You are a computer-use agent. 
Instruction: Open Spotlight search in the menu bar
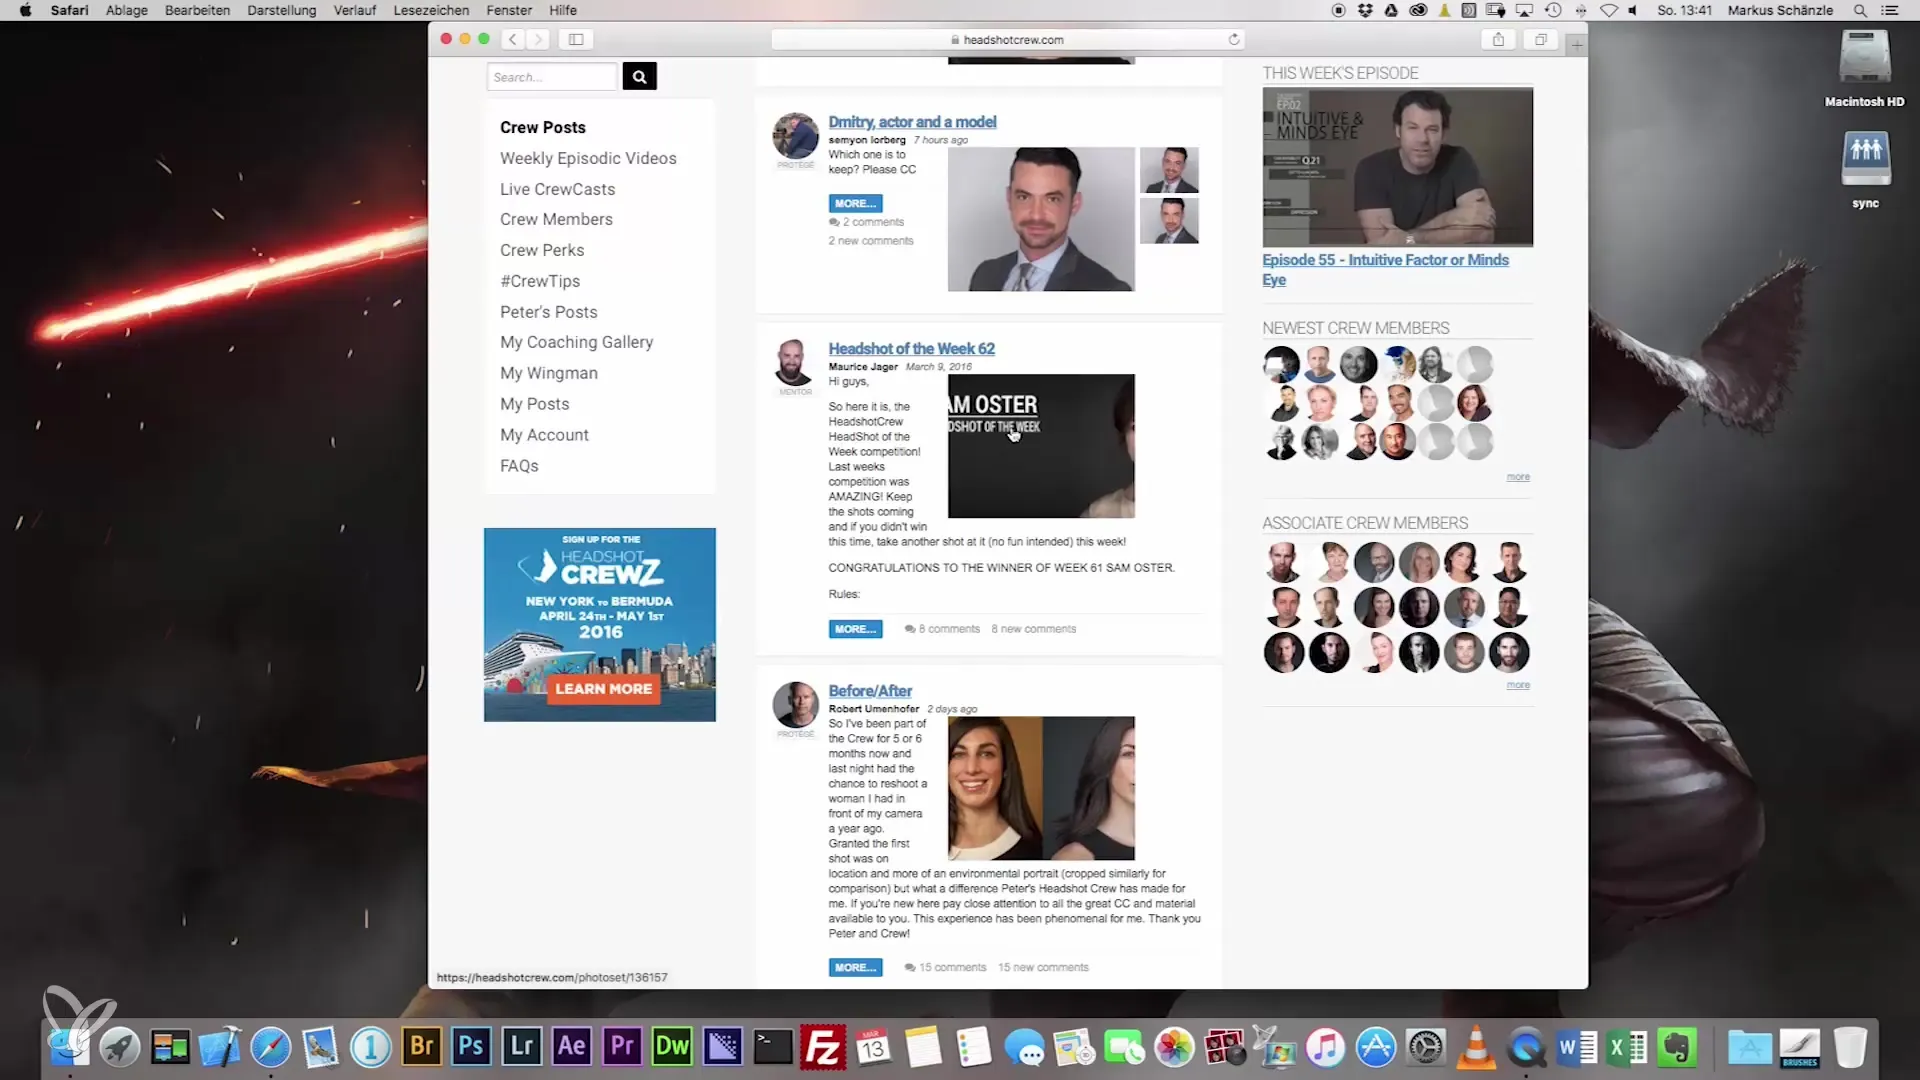[1860, 10]
